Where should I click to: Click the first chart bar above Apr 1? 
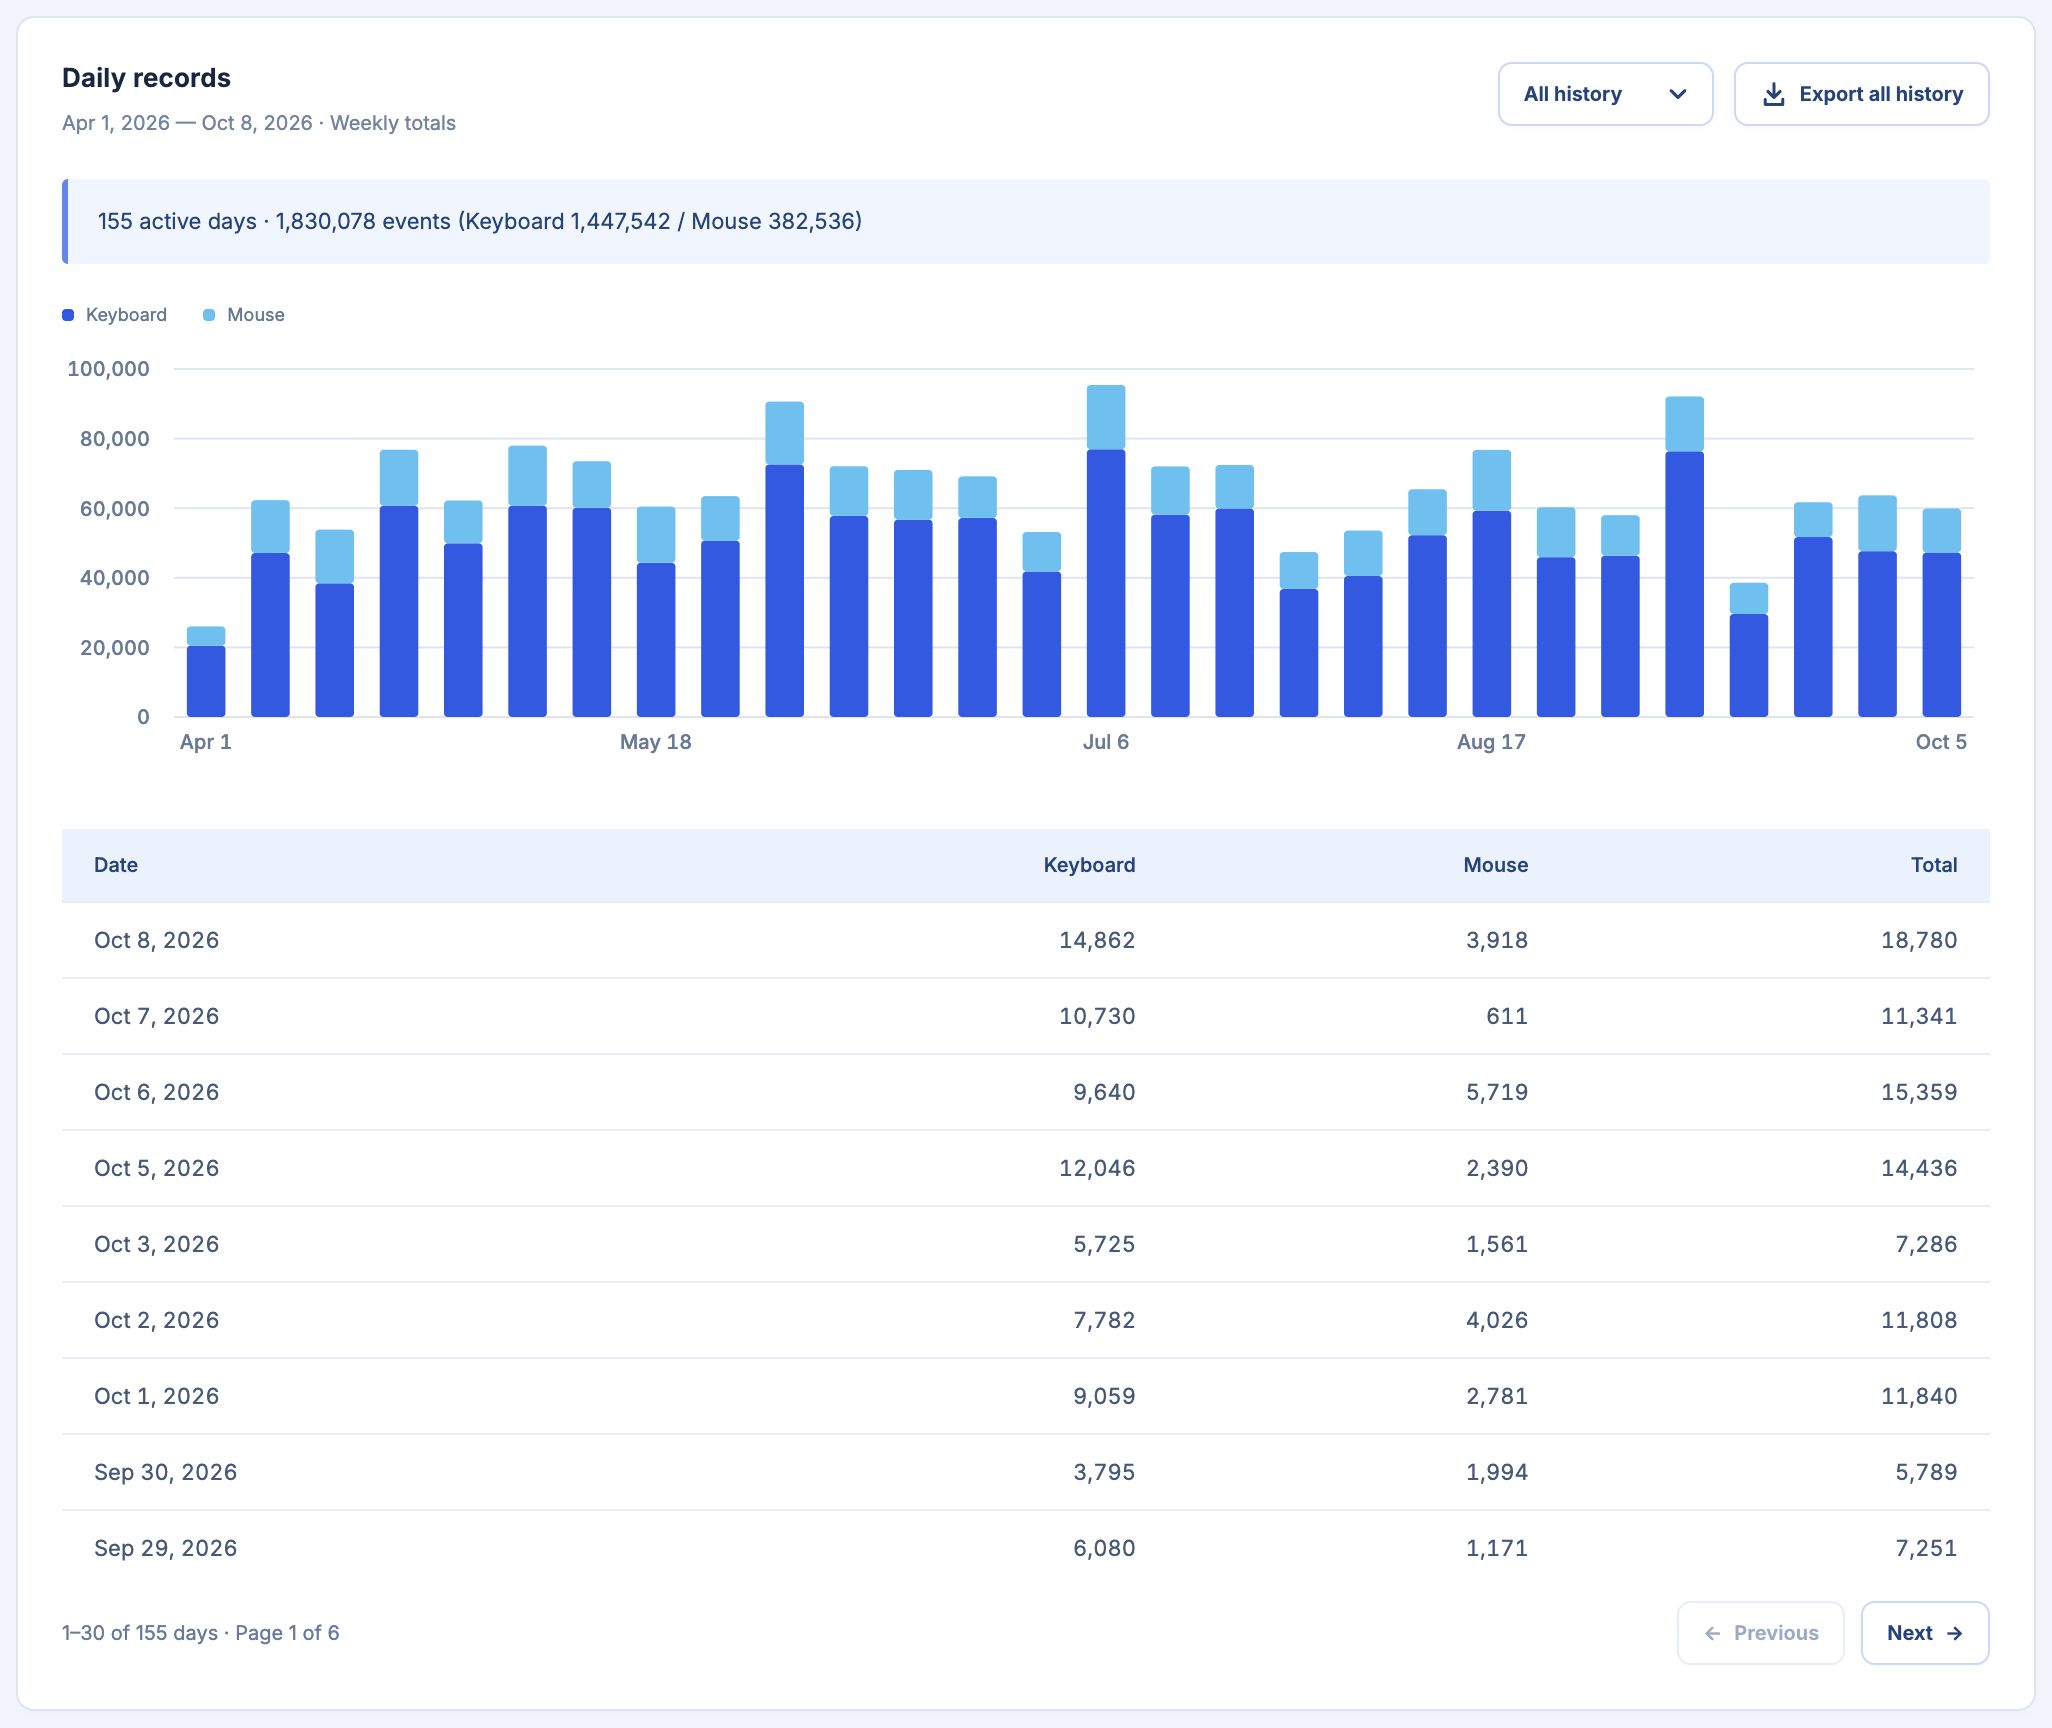tap(206, 672)
